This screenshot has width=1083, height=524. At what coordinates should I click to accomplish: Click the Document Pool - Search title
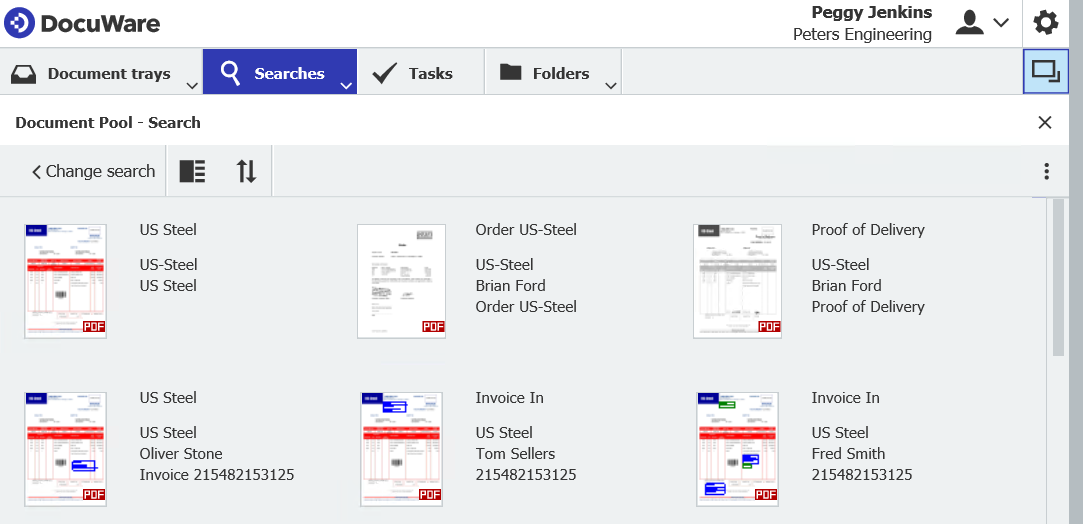108,123
